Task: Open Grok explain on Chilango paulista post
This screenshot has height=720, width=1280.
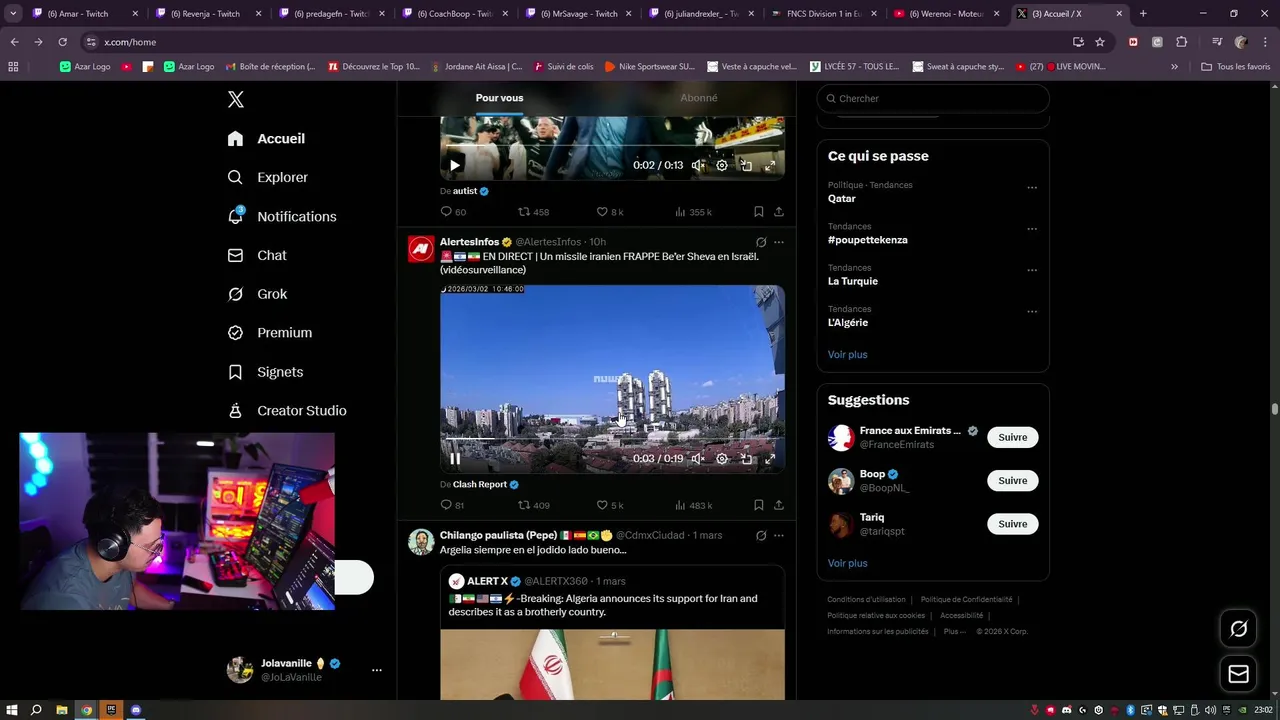Action: (761, 536)
